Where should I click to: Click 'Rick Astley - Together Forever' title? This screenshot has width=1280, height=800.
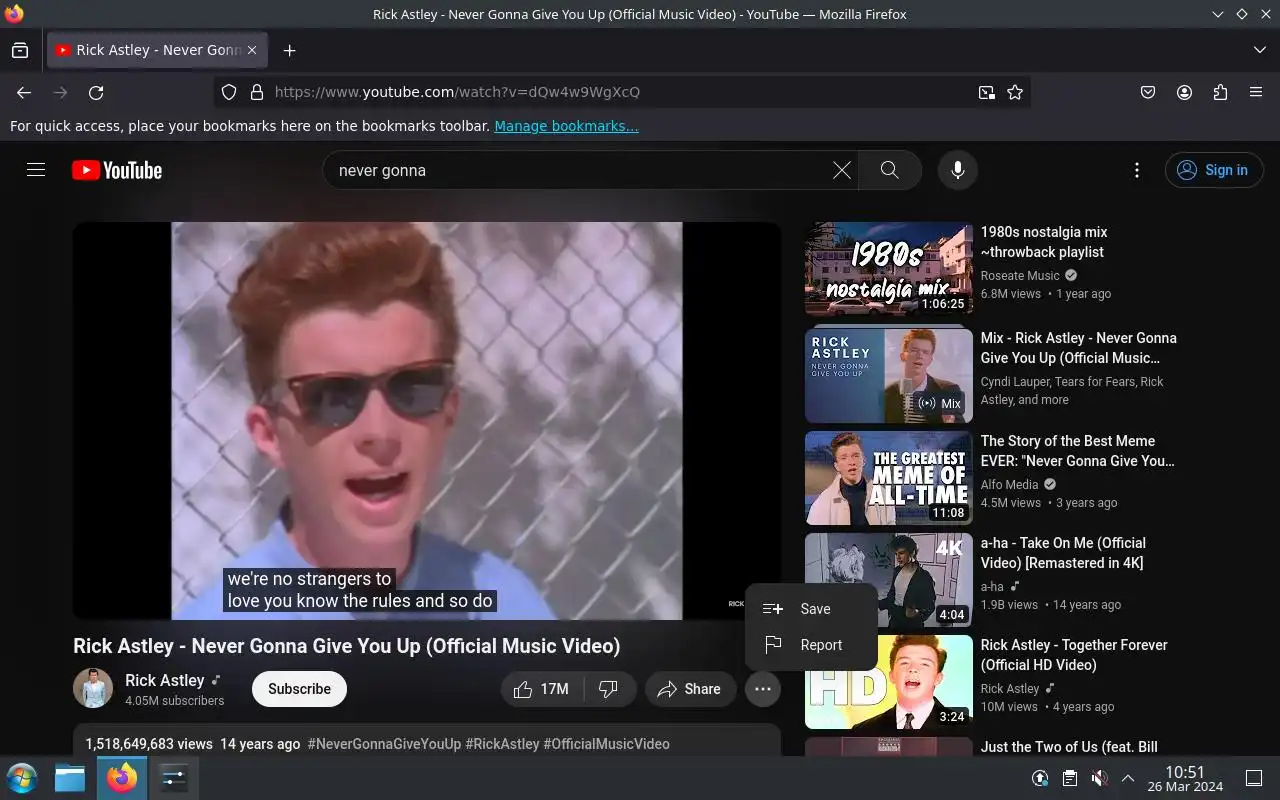[1074, 655]
